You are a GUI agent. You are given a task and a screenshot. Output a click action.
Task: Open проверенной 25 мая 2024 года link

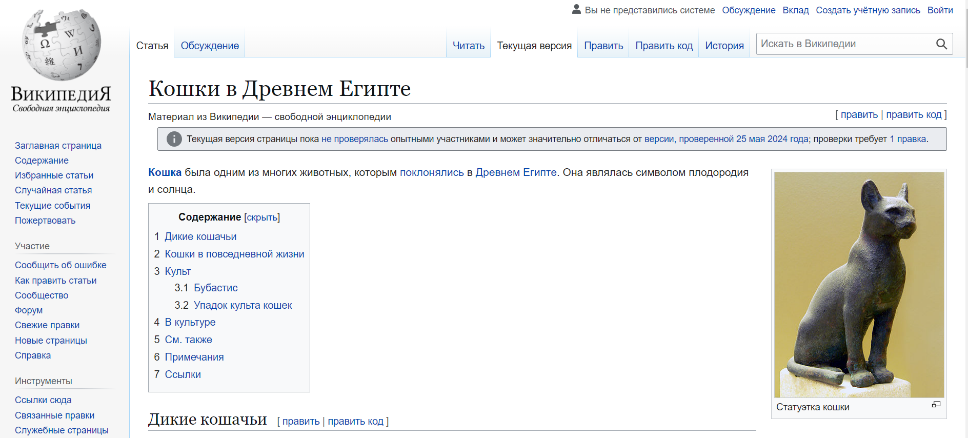[743, 139]
